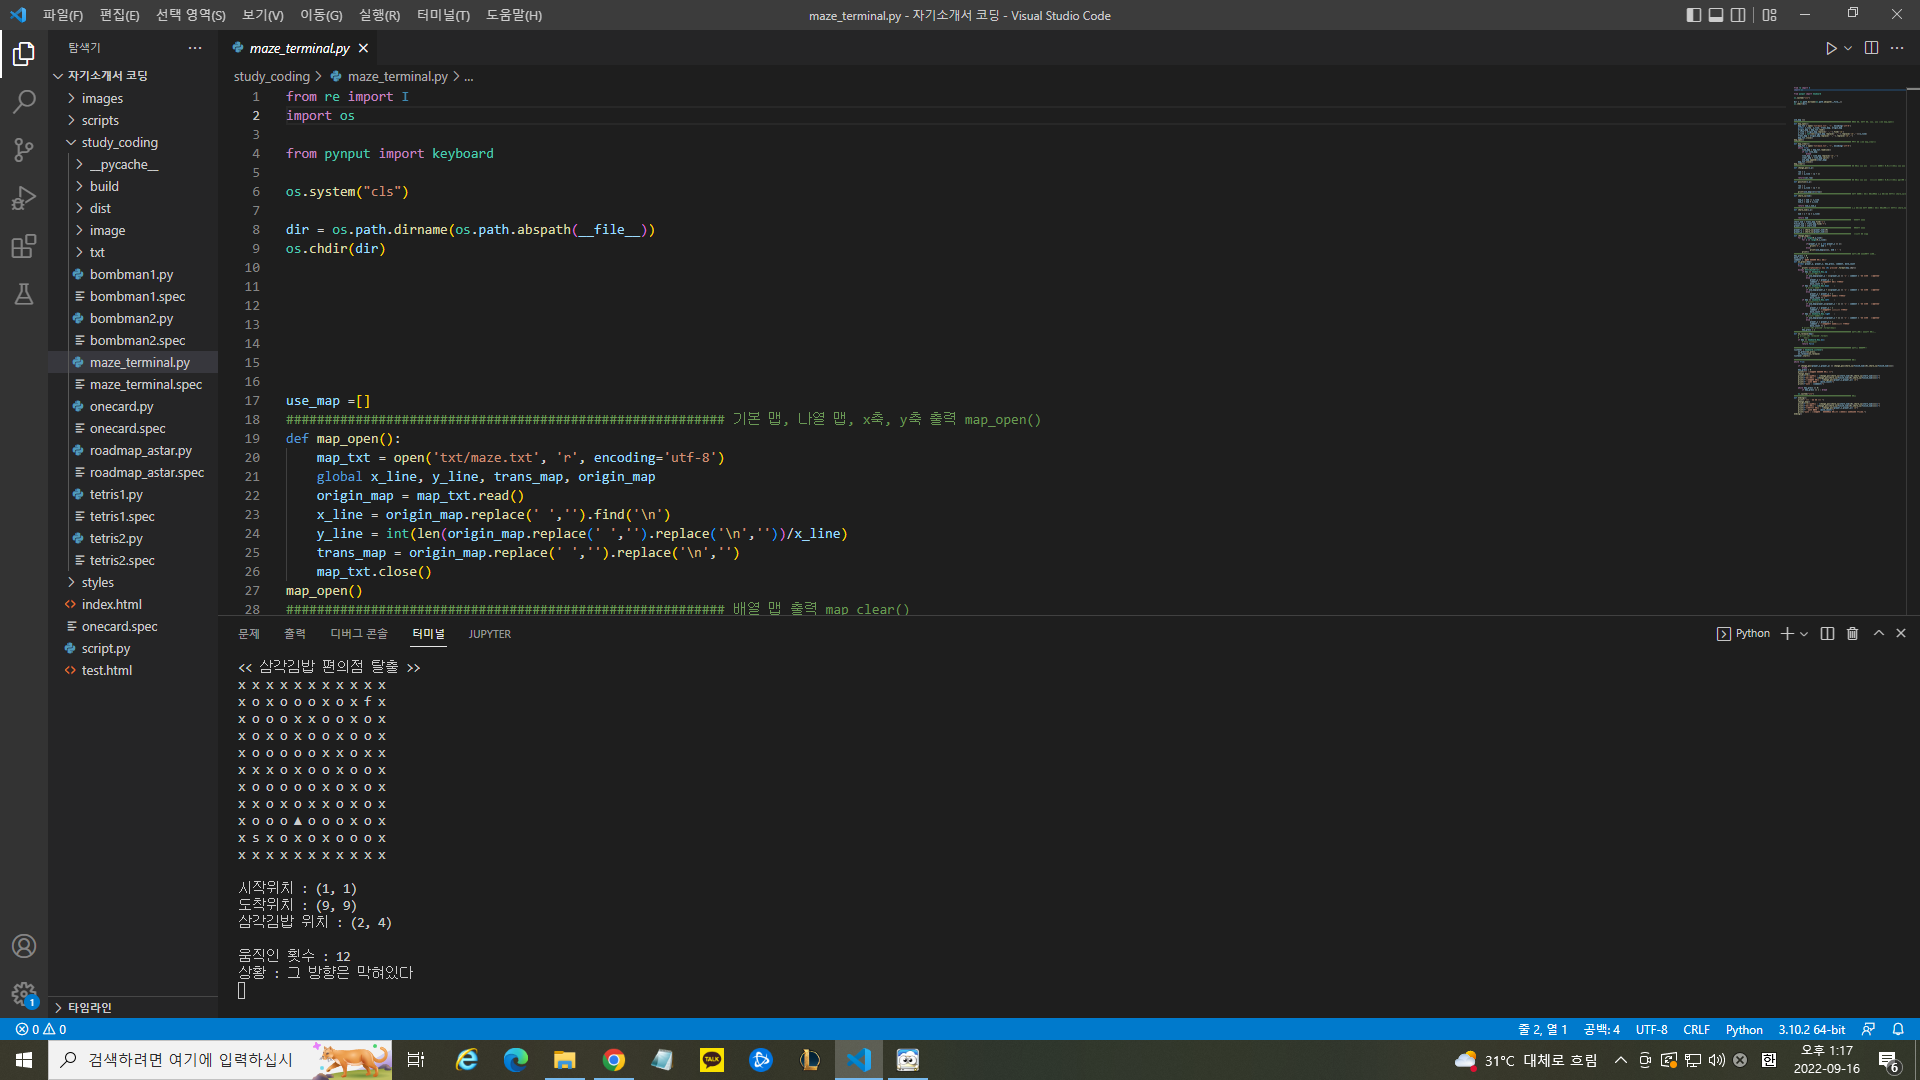Toggle the primary sidebar visibility
Viewport: 1920px width, 1080px height.
[x=1692, y=15]
